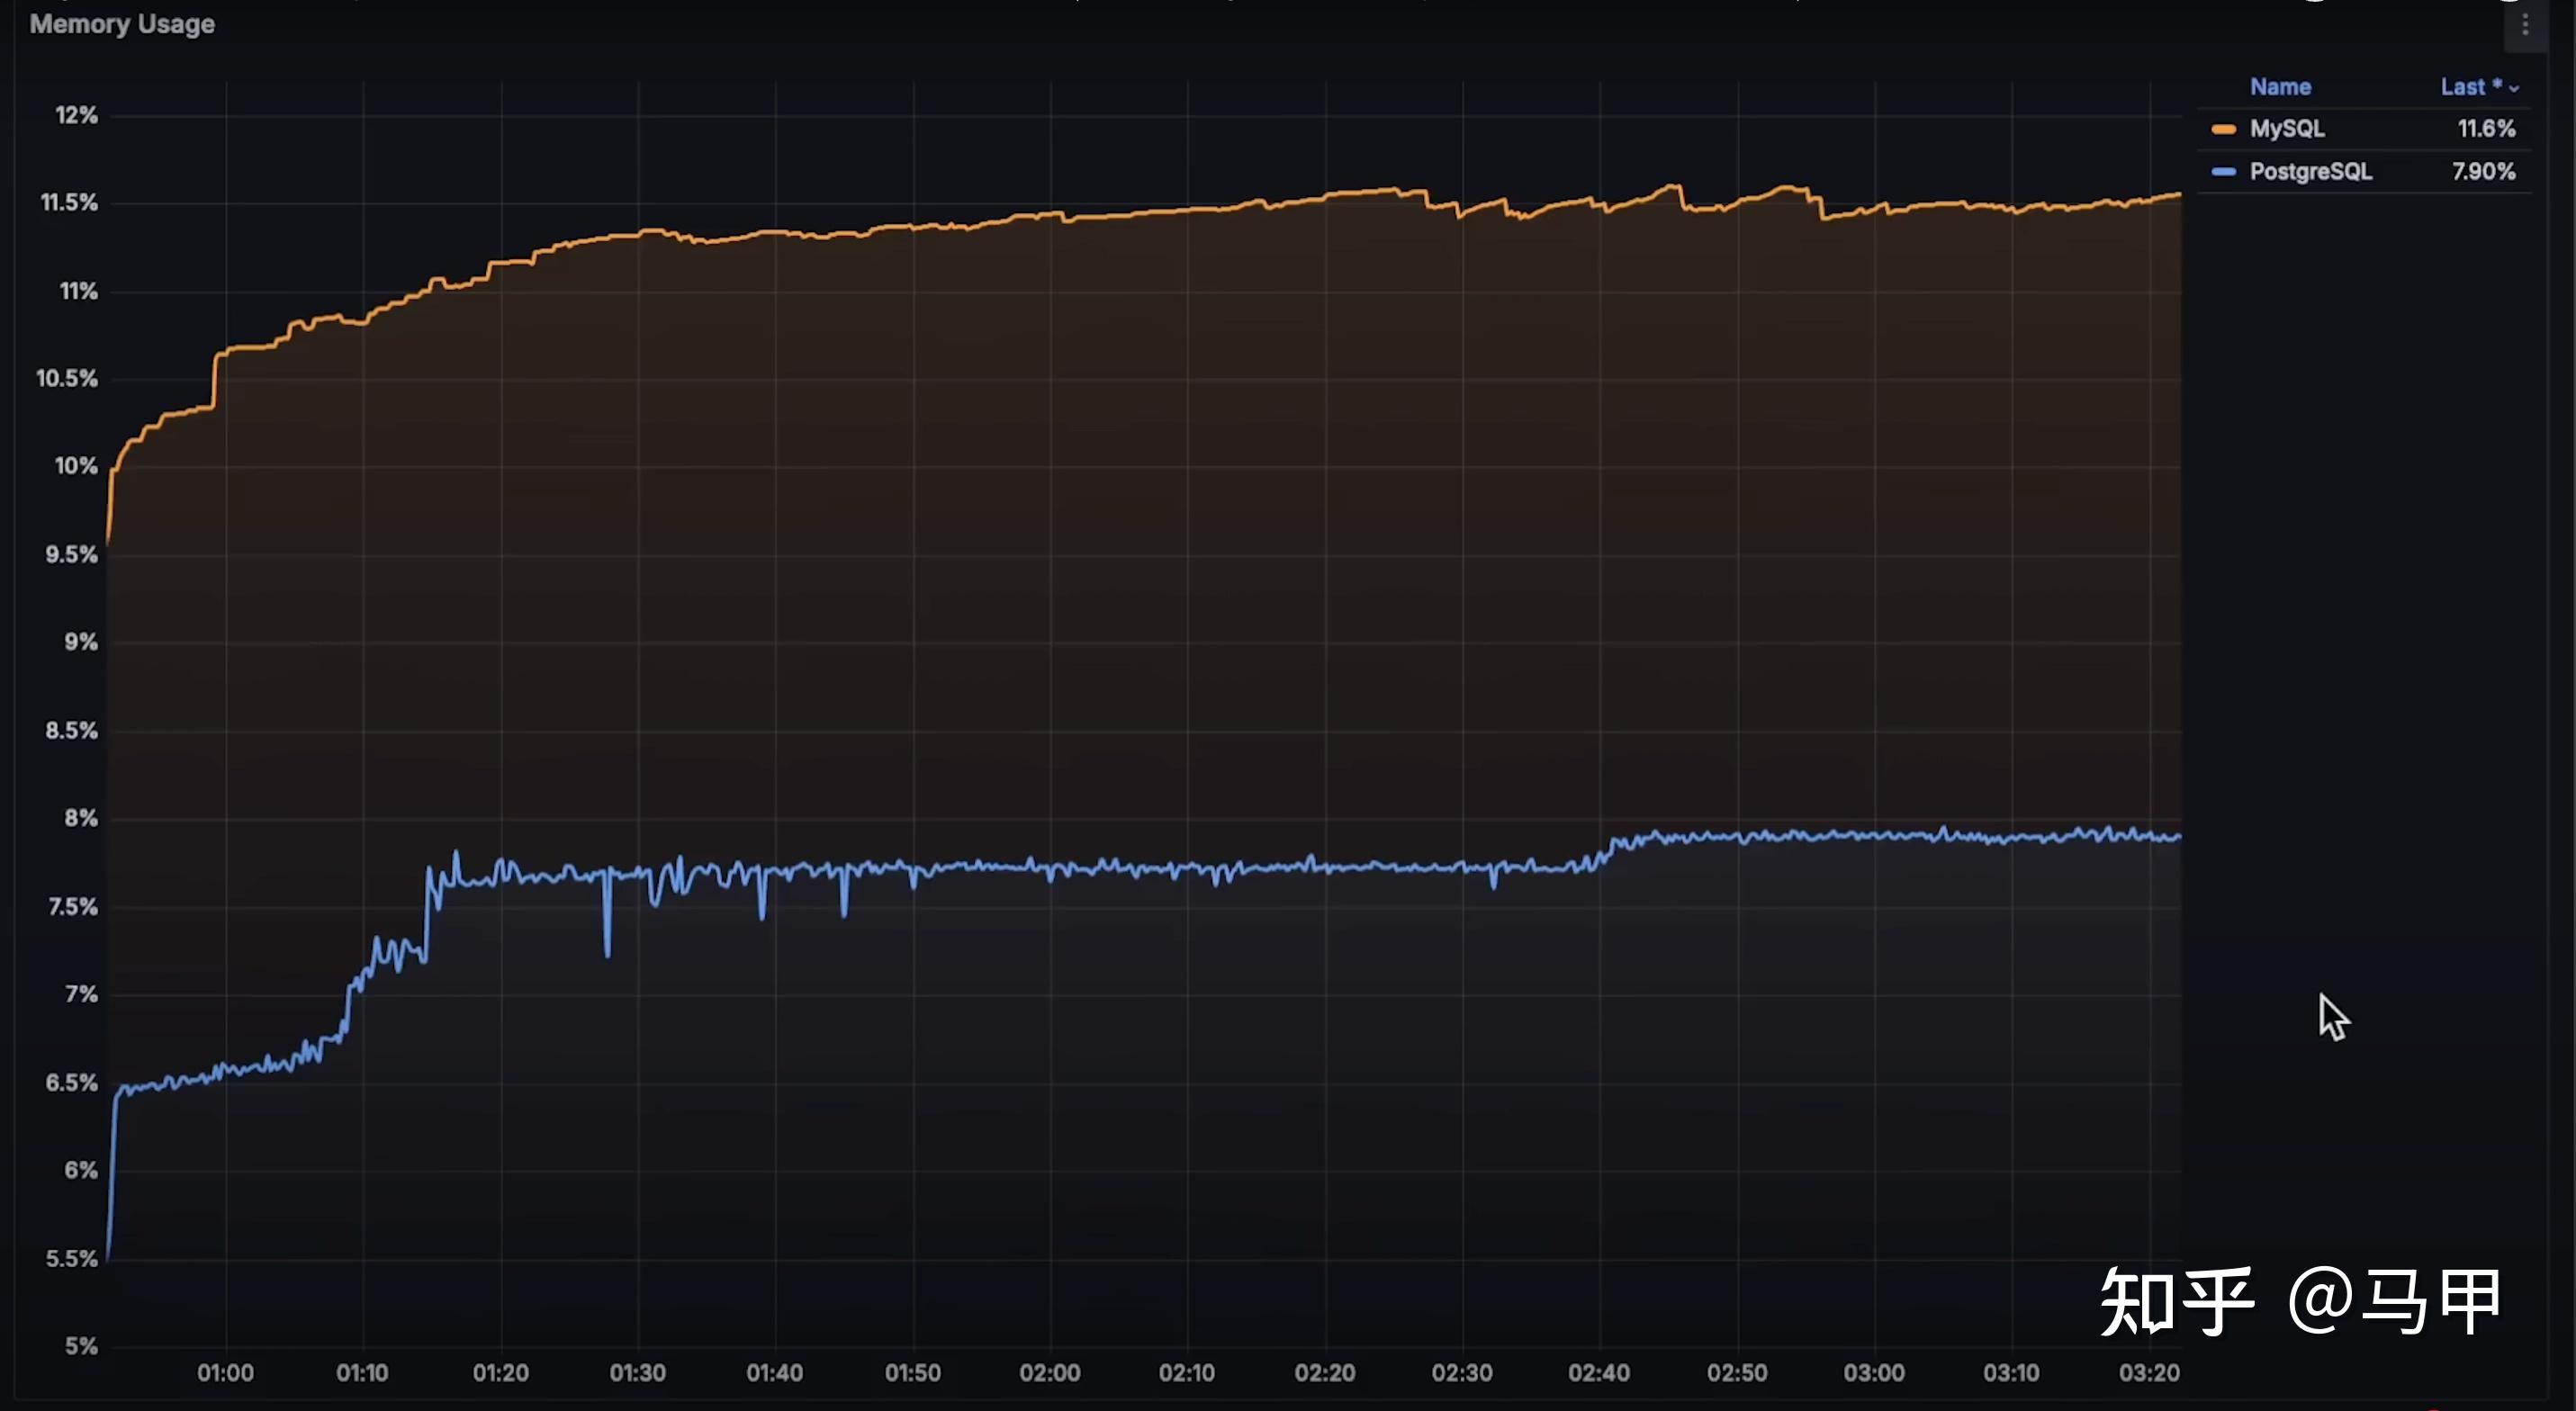Viewport: 2576px width, 1411px height.
Task: Click the Name legend column header
Action: [2280, 87]
